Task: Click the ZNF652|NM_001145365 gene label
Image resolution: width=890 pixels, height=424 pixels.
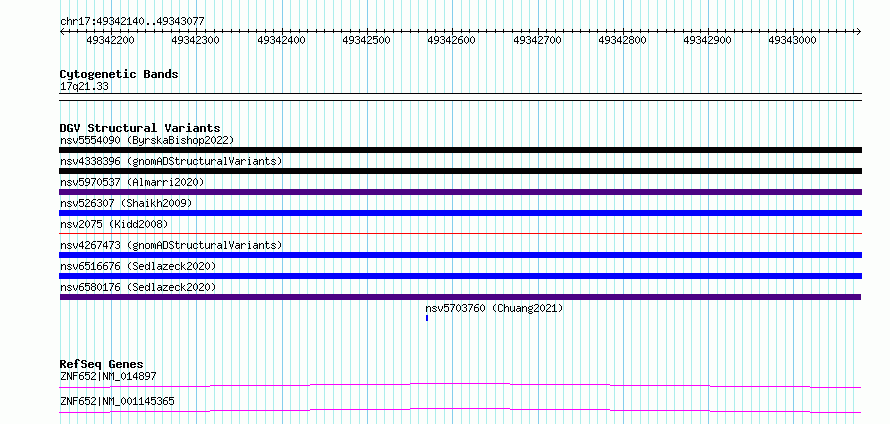Action: [x=117, y=401]
